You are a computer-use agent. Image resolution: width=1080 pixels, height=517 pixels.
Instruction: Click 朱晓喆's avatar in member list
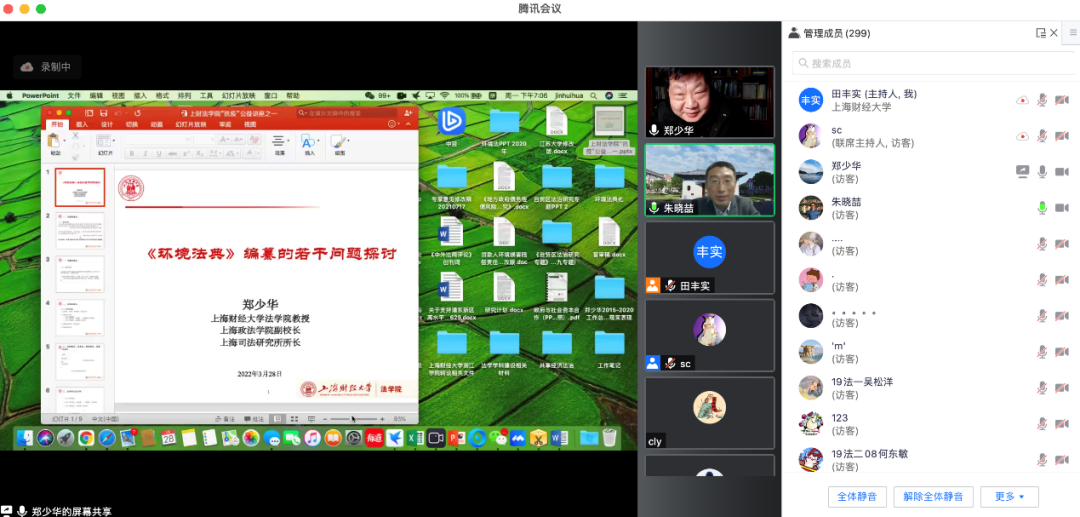810,208
